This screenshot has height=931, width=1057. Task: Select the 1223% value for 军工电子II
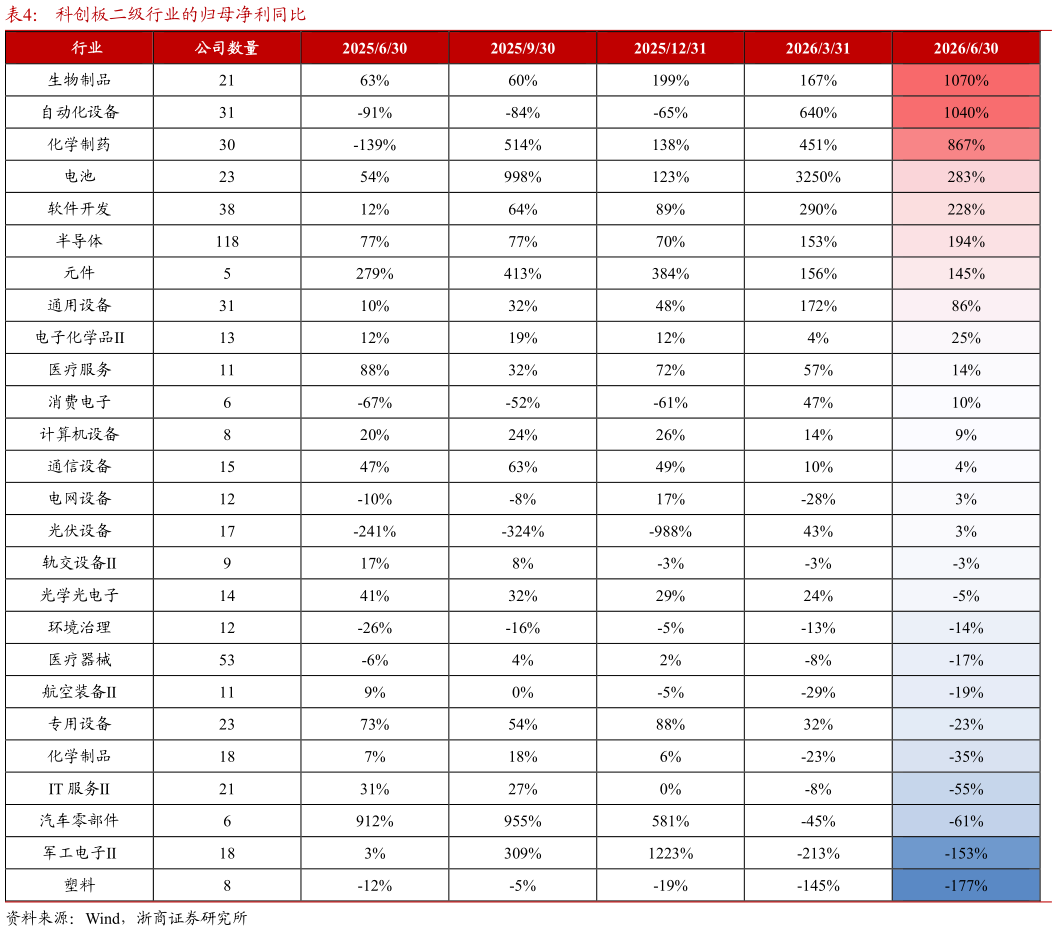pyautogui.click(x=671, y=853)
